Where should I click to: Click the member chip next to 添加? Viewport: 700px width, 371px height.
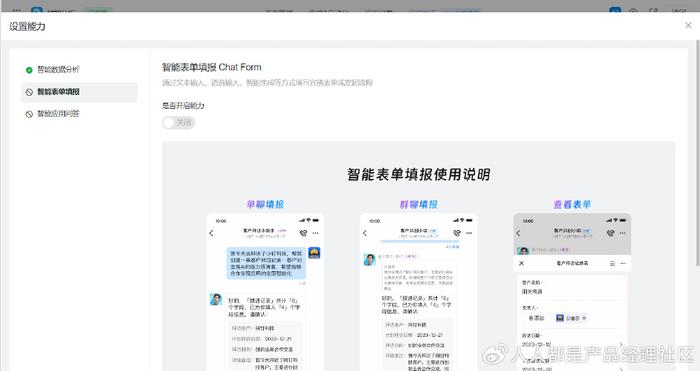coord(571,318)
